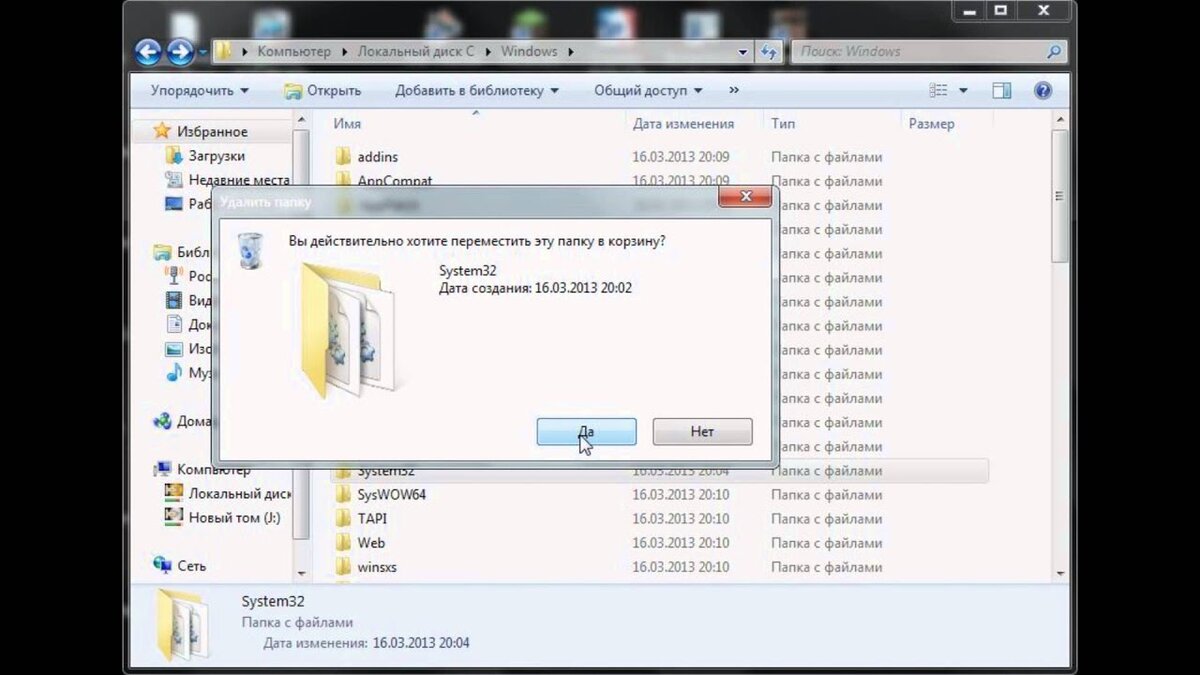The height and width of the screenshot is (675, 1200).
Task: Open Локальный диск in navigation tree
Action: [239, 493]
